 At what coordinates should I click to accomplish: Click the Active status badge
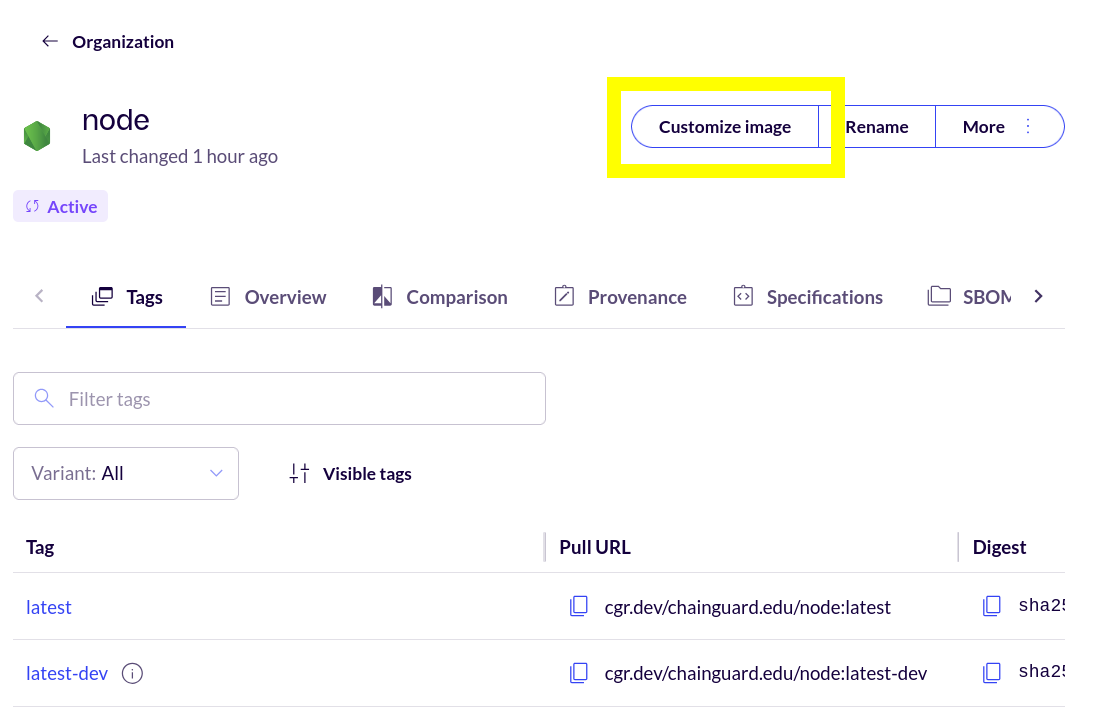click(x=60, y=205)
